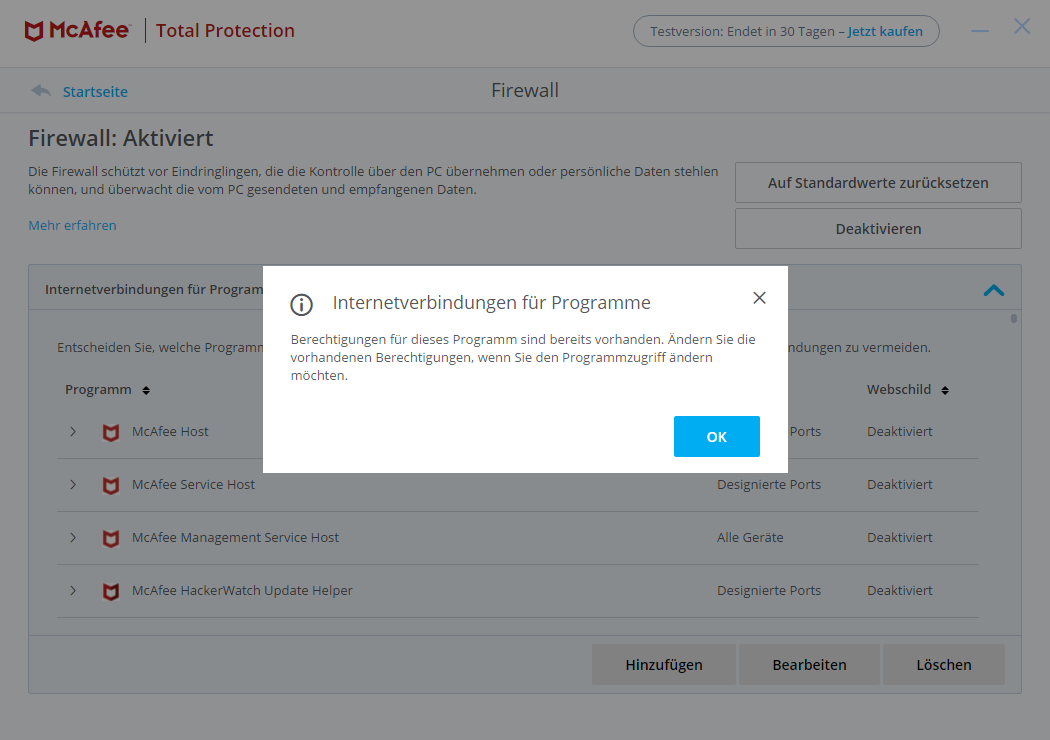Click Hinzufügen button

(664, 665)
